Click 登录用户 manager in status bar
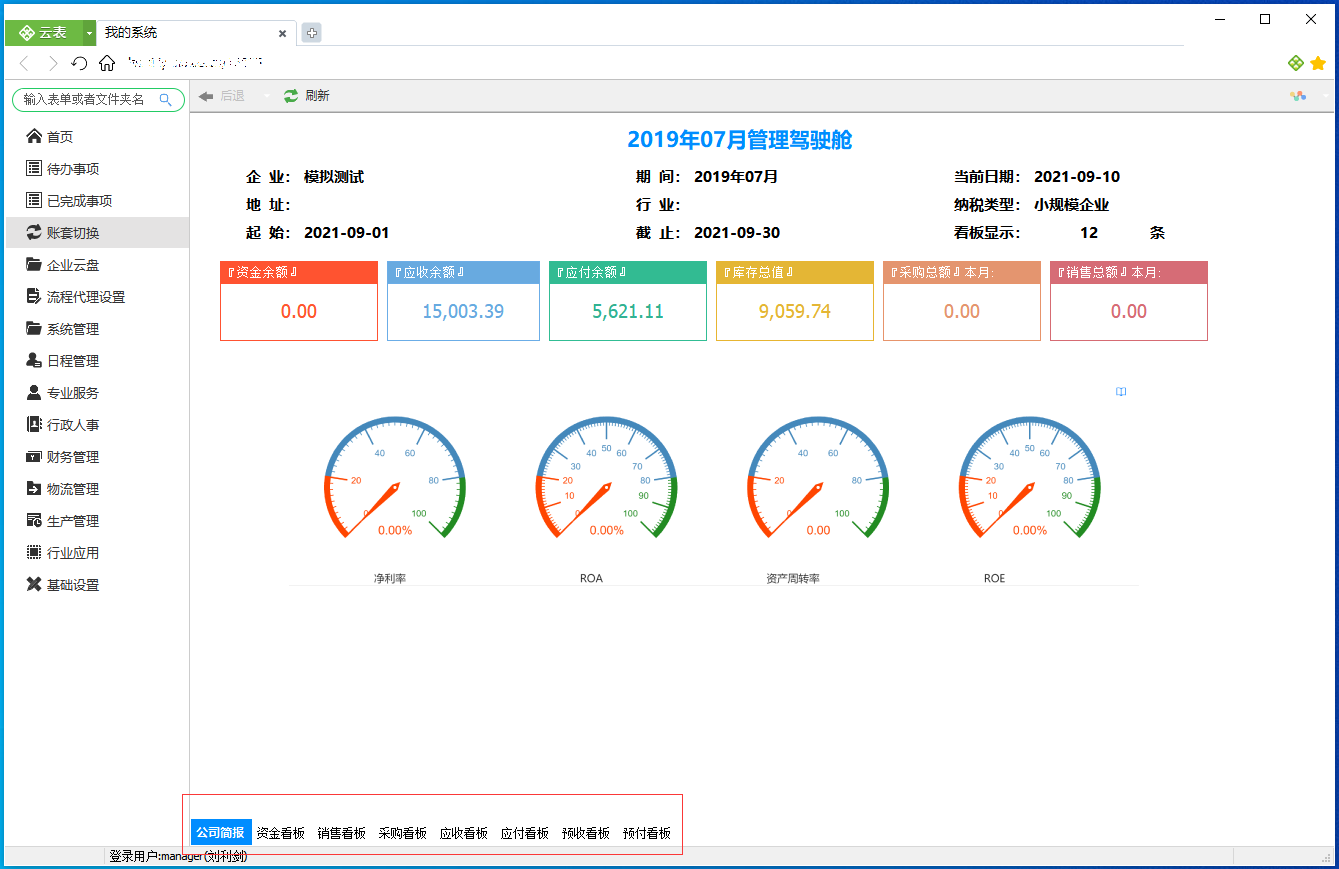This screenshot has height=869, width=1339. tap(178, 857)
